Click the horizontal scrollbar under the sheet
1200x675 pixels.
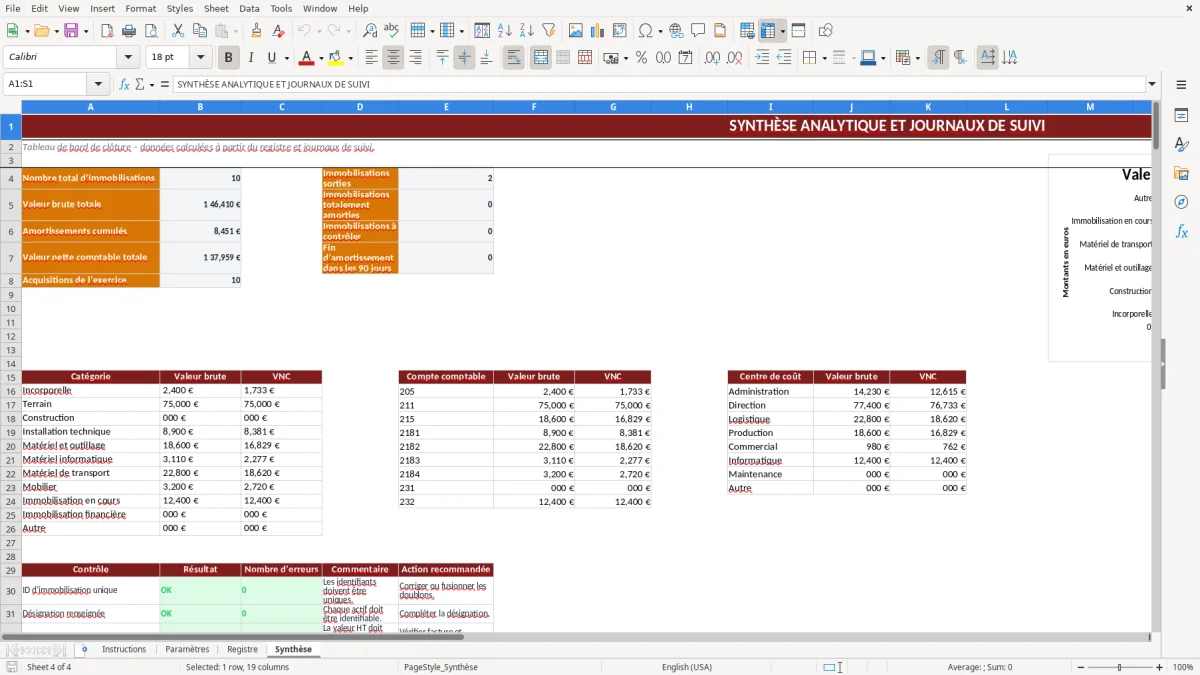coord(576,636)
